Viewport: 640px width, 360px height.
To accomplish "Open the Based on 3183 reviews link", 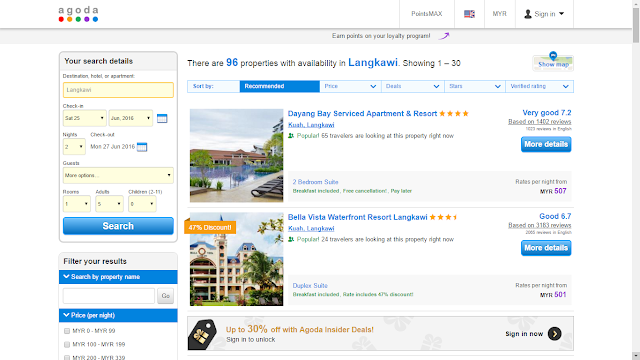I will tap(540, 225).
